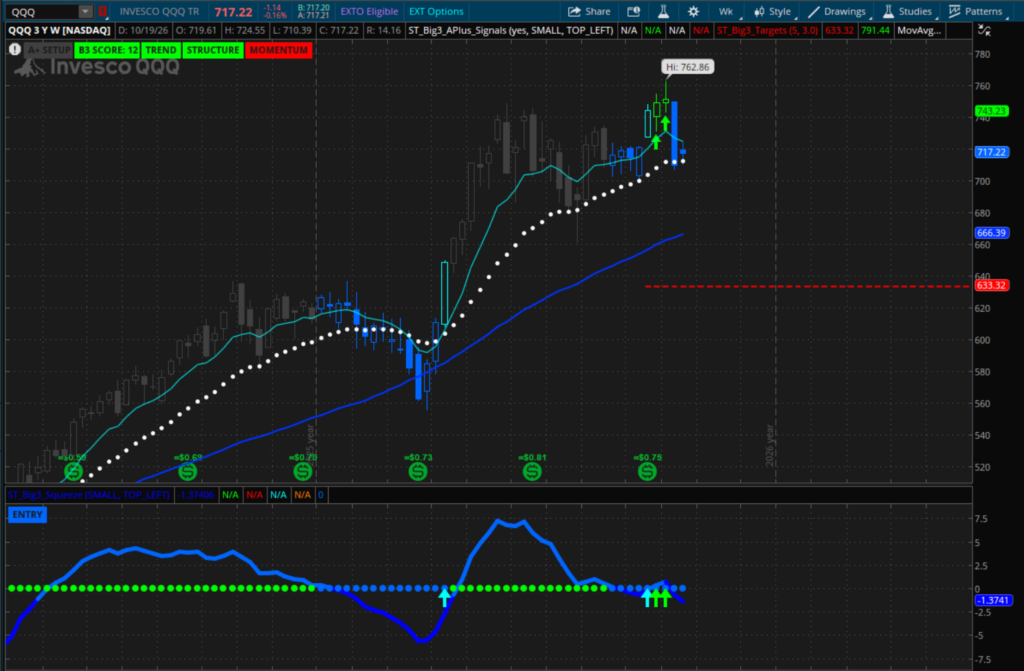
Task: Click the B3 SCORE: 12 label
Action: click(x=108, y=50)
